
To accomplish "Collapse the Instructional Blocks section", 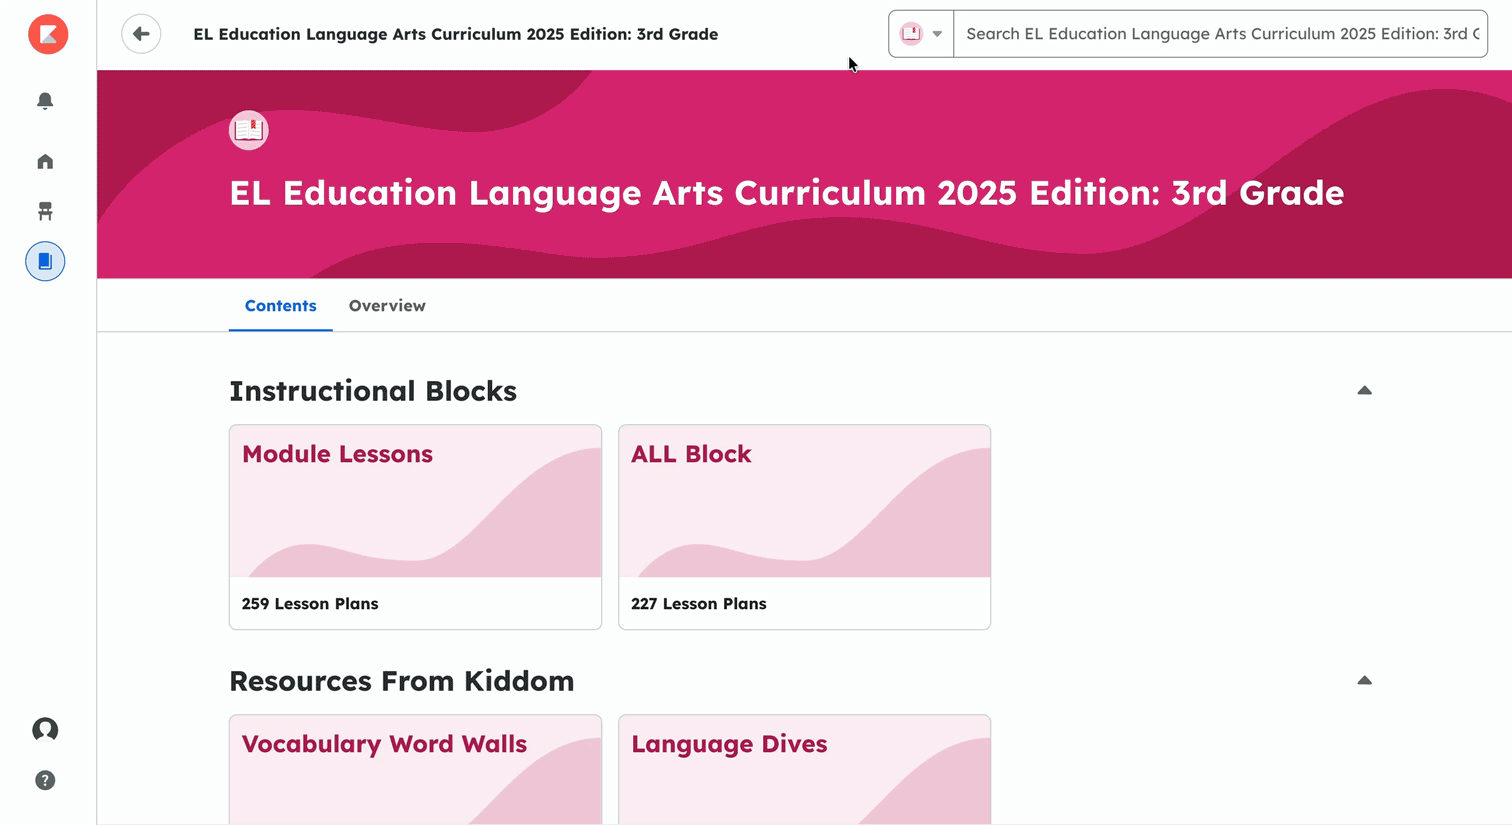I will pyautogui.click(x=1364, y=390).
